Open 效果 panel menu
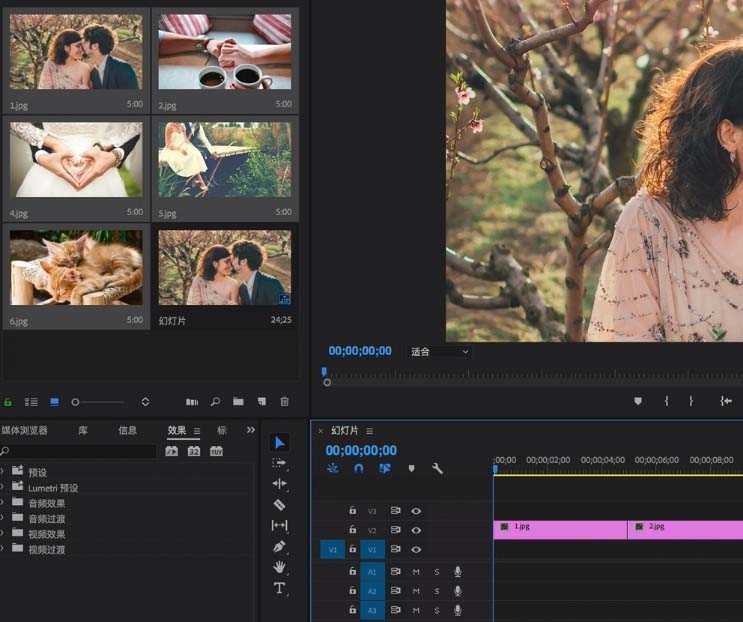743x622 pixels. pos(197,431)
